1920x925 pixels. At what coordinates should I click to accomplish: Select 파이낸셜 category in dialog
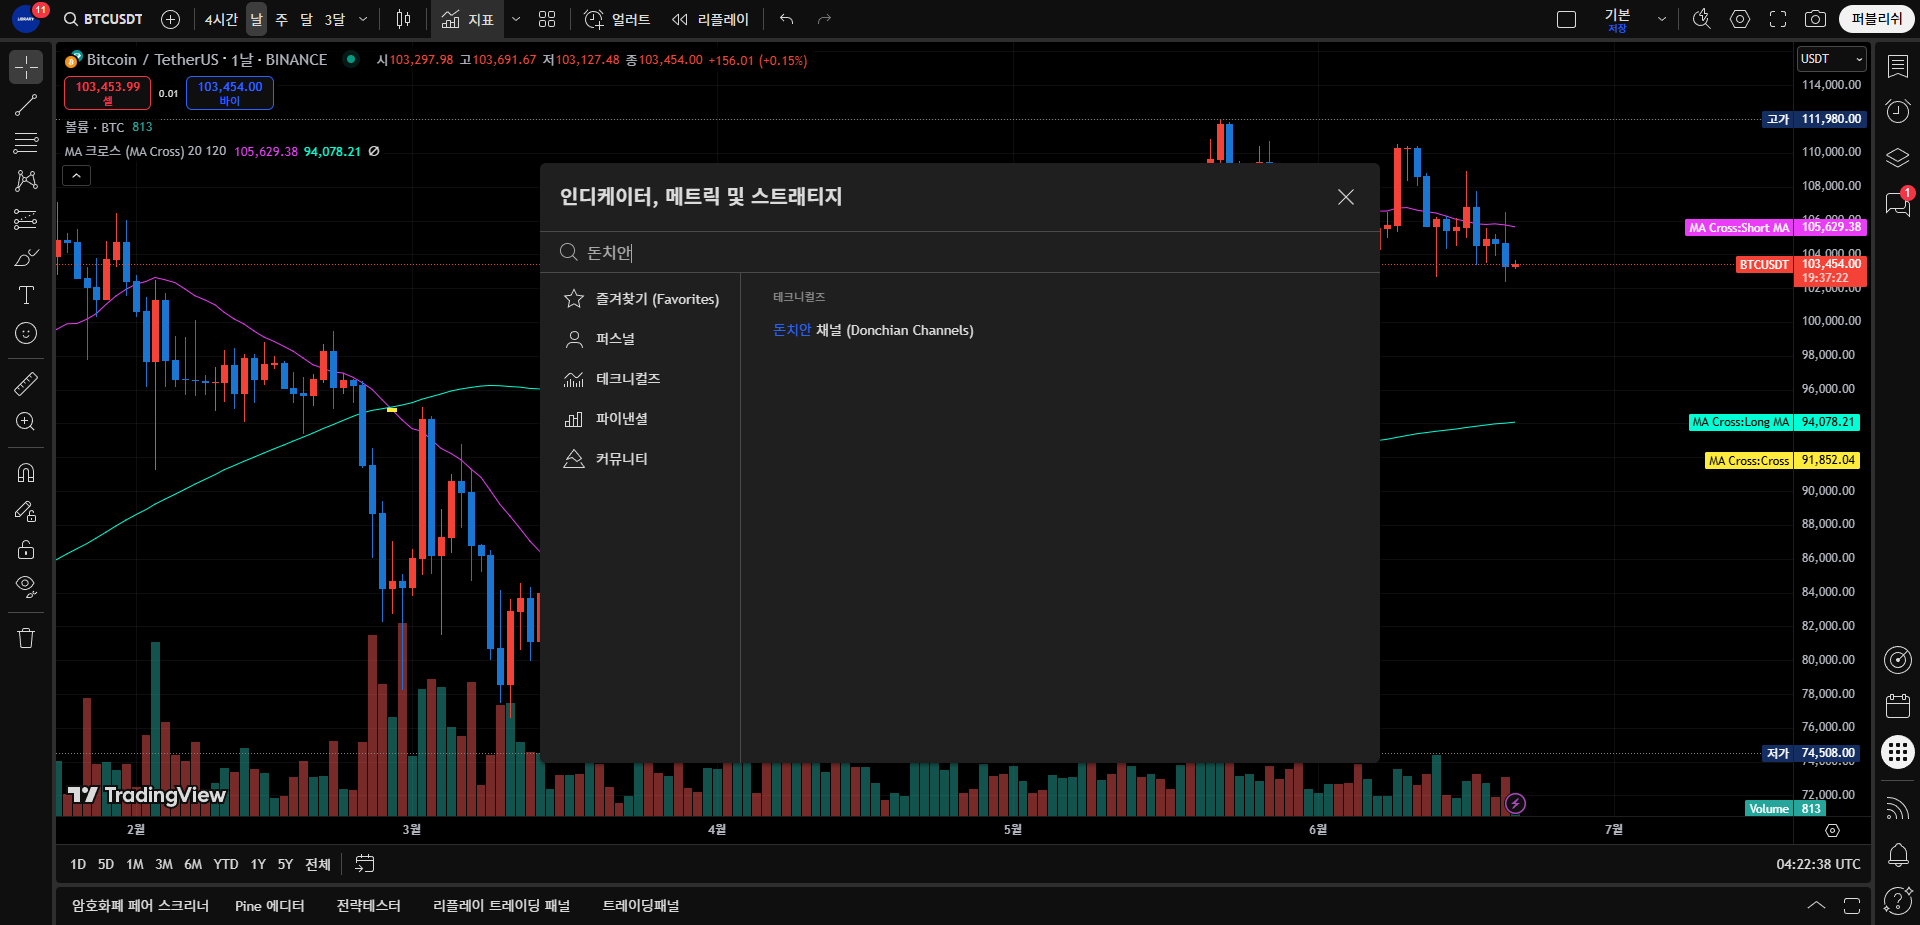coord(641,419)
